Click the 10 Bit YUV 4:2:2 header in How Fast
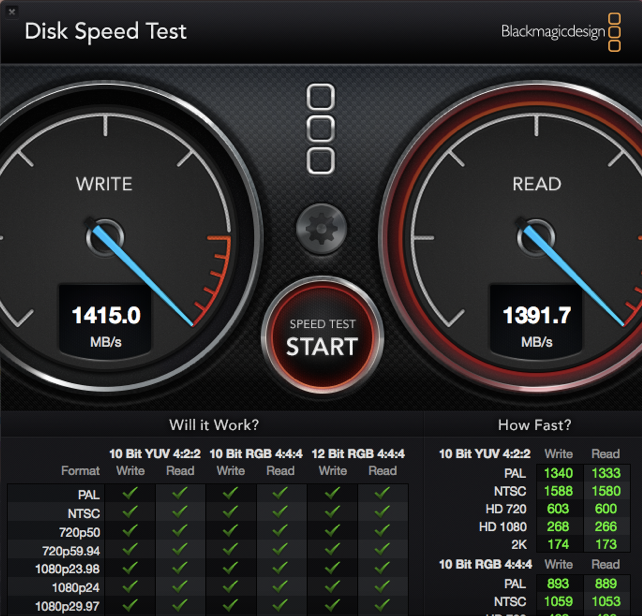 click(484, 454)
